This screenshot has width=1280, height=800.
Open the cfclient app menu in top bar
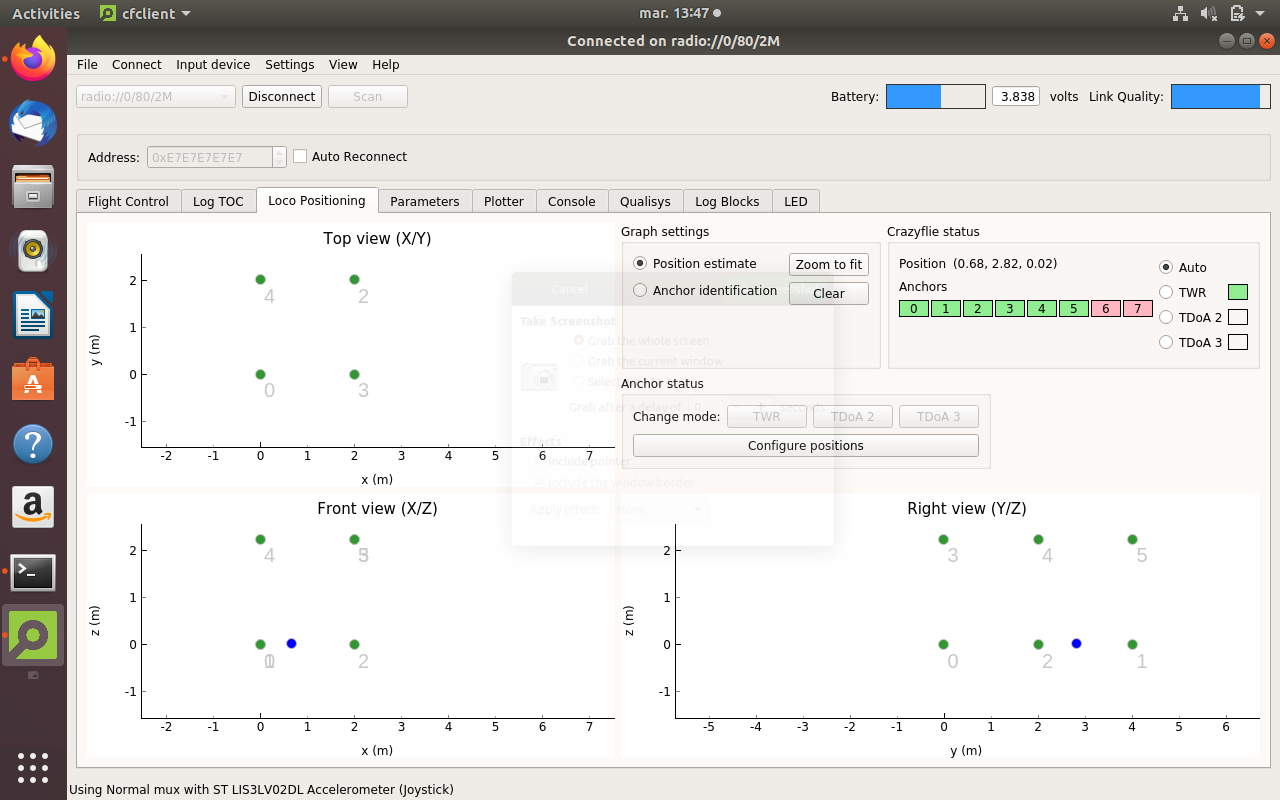point(146,14)
